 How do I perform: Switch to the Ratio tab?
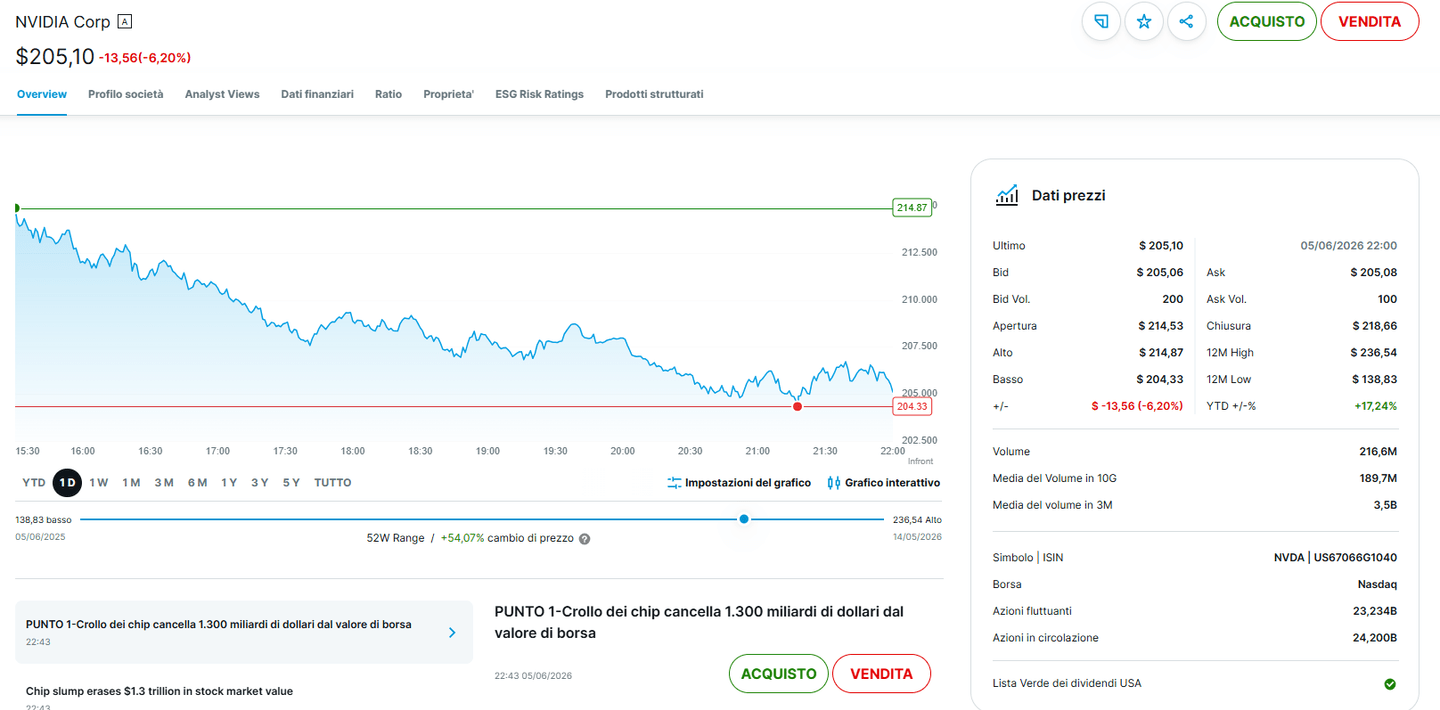coord(388,94)
